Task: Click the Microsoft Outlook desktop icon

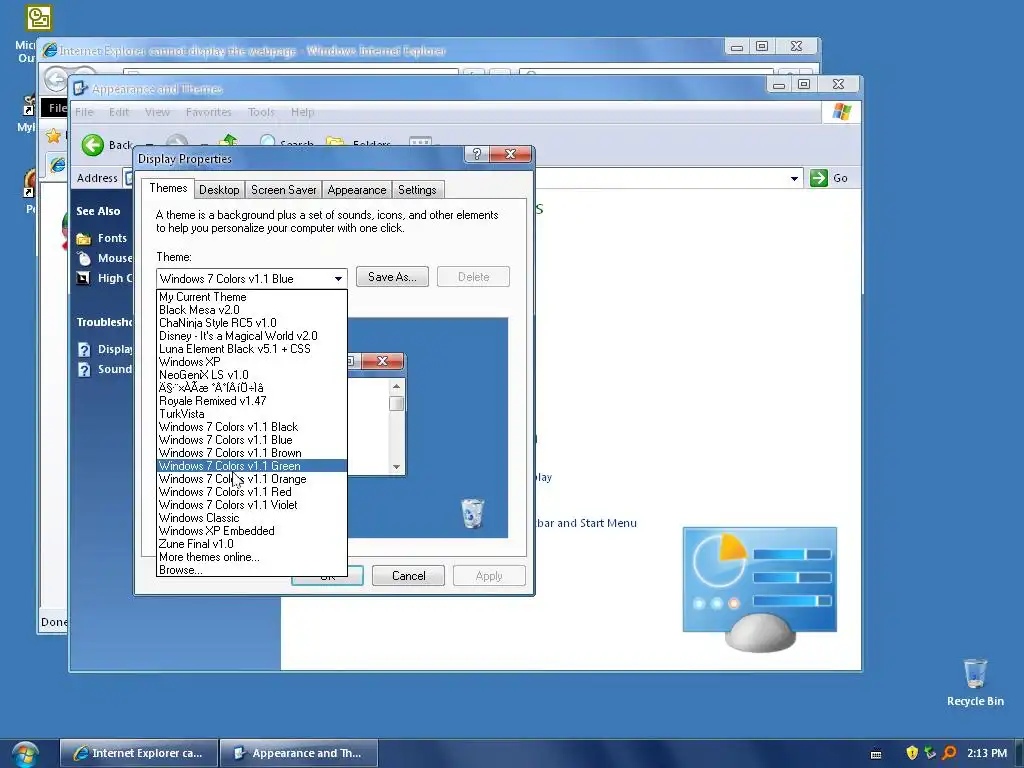Action: click(38, 18)
